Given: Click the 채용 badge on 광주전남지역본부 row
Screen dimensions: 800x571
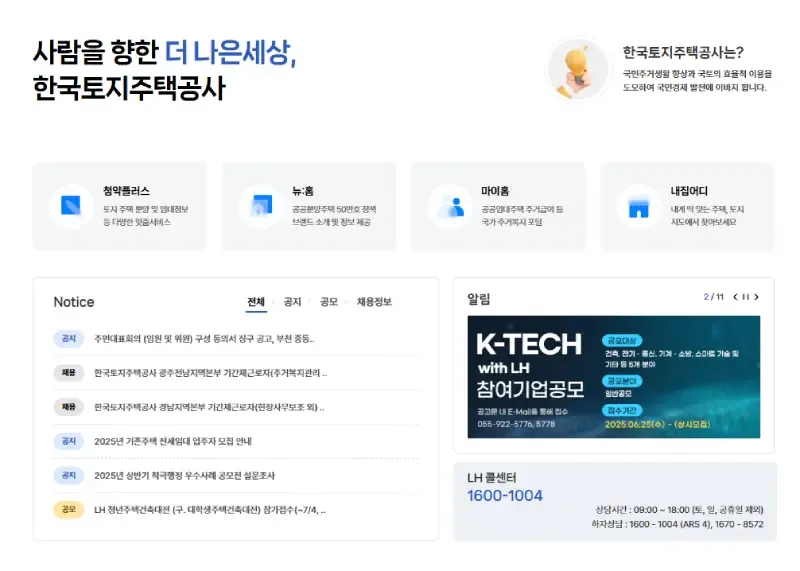Looking at the screenshot, I should (69, 373).
